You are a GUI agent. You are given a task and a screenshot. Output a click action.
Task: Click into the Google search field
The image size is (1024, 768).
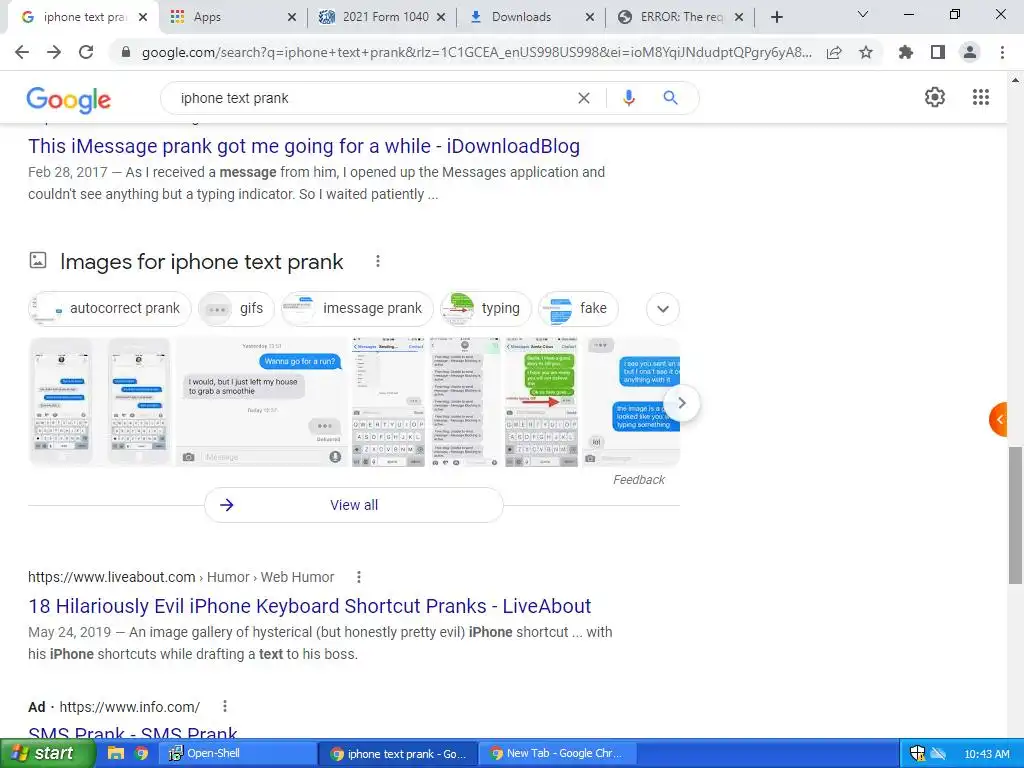372,98
